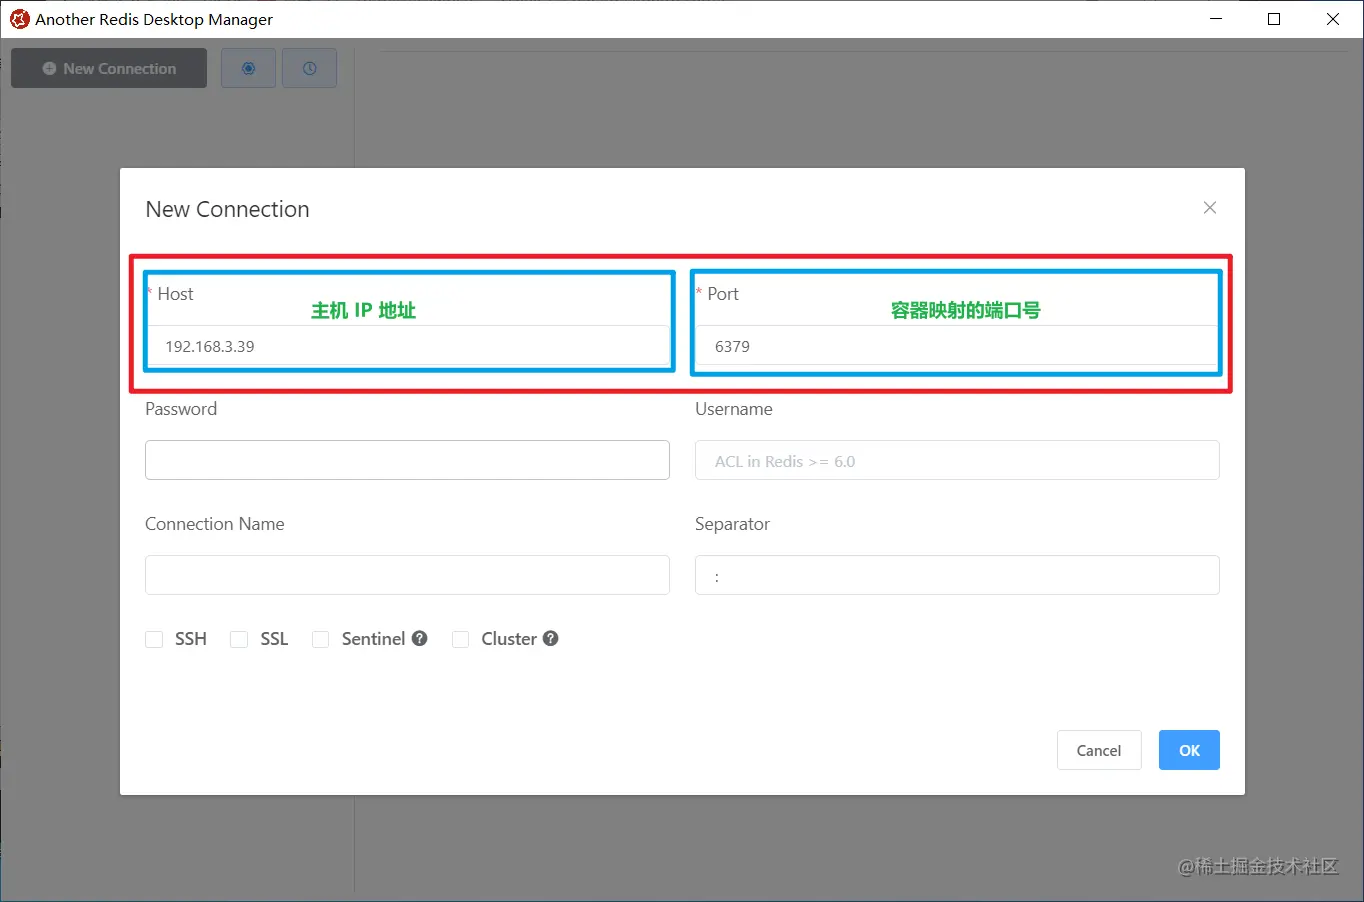1364x902 pixels.
Task: Enable the SSH checkbox
Action: click(x=154, y=639)
